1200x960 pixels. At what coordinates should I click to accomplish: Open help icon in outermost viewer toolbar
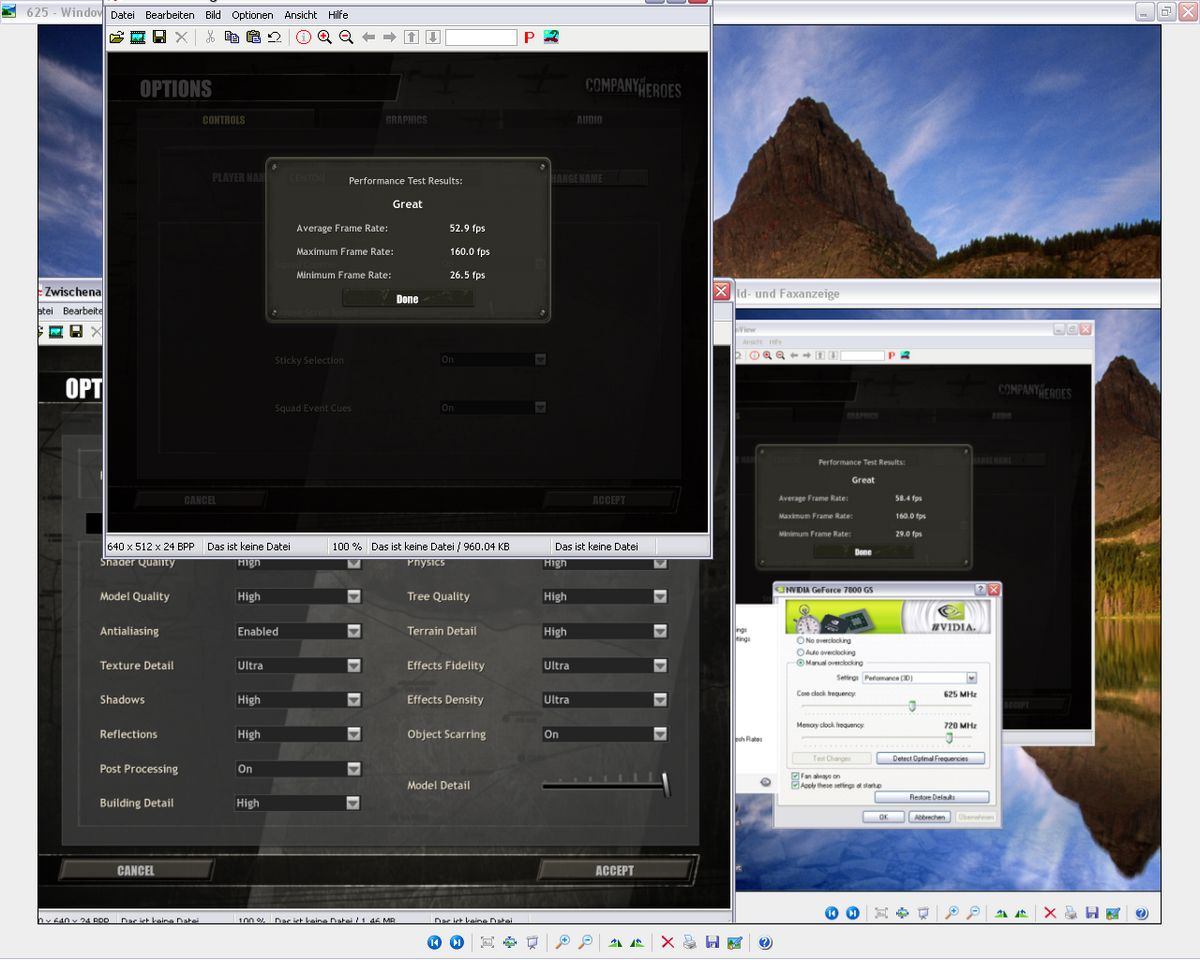coord(765,942)
